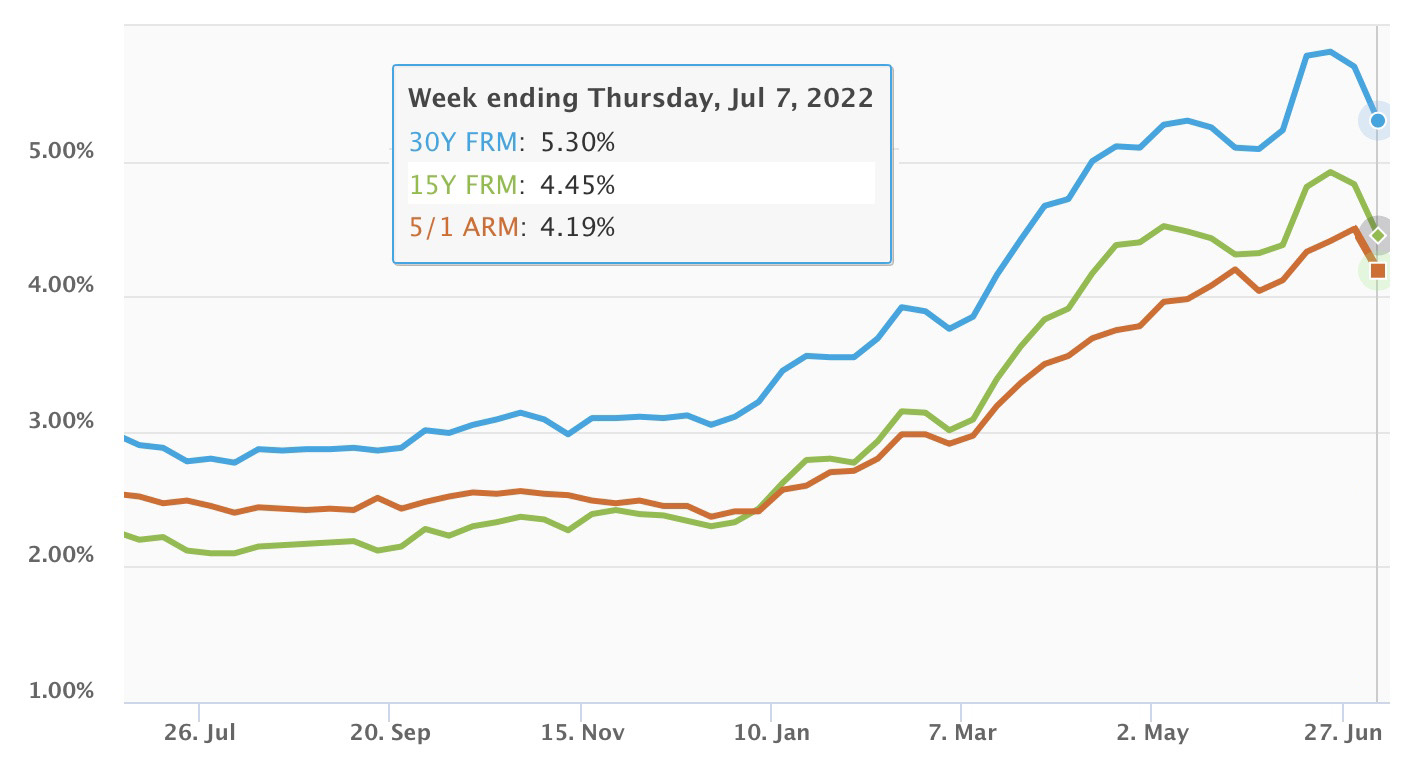Click the tooltip's Week ending date heading
Viewport: 1410px width, 760px height.
pos(641,98)
